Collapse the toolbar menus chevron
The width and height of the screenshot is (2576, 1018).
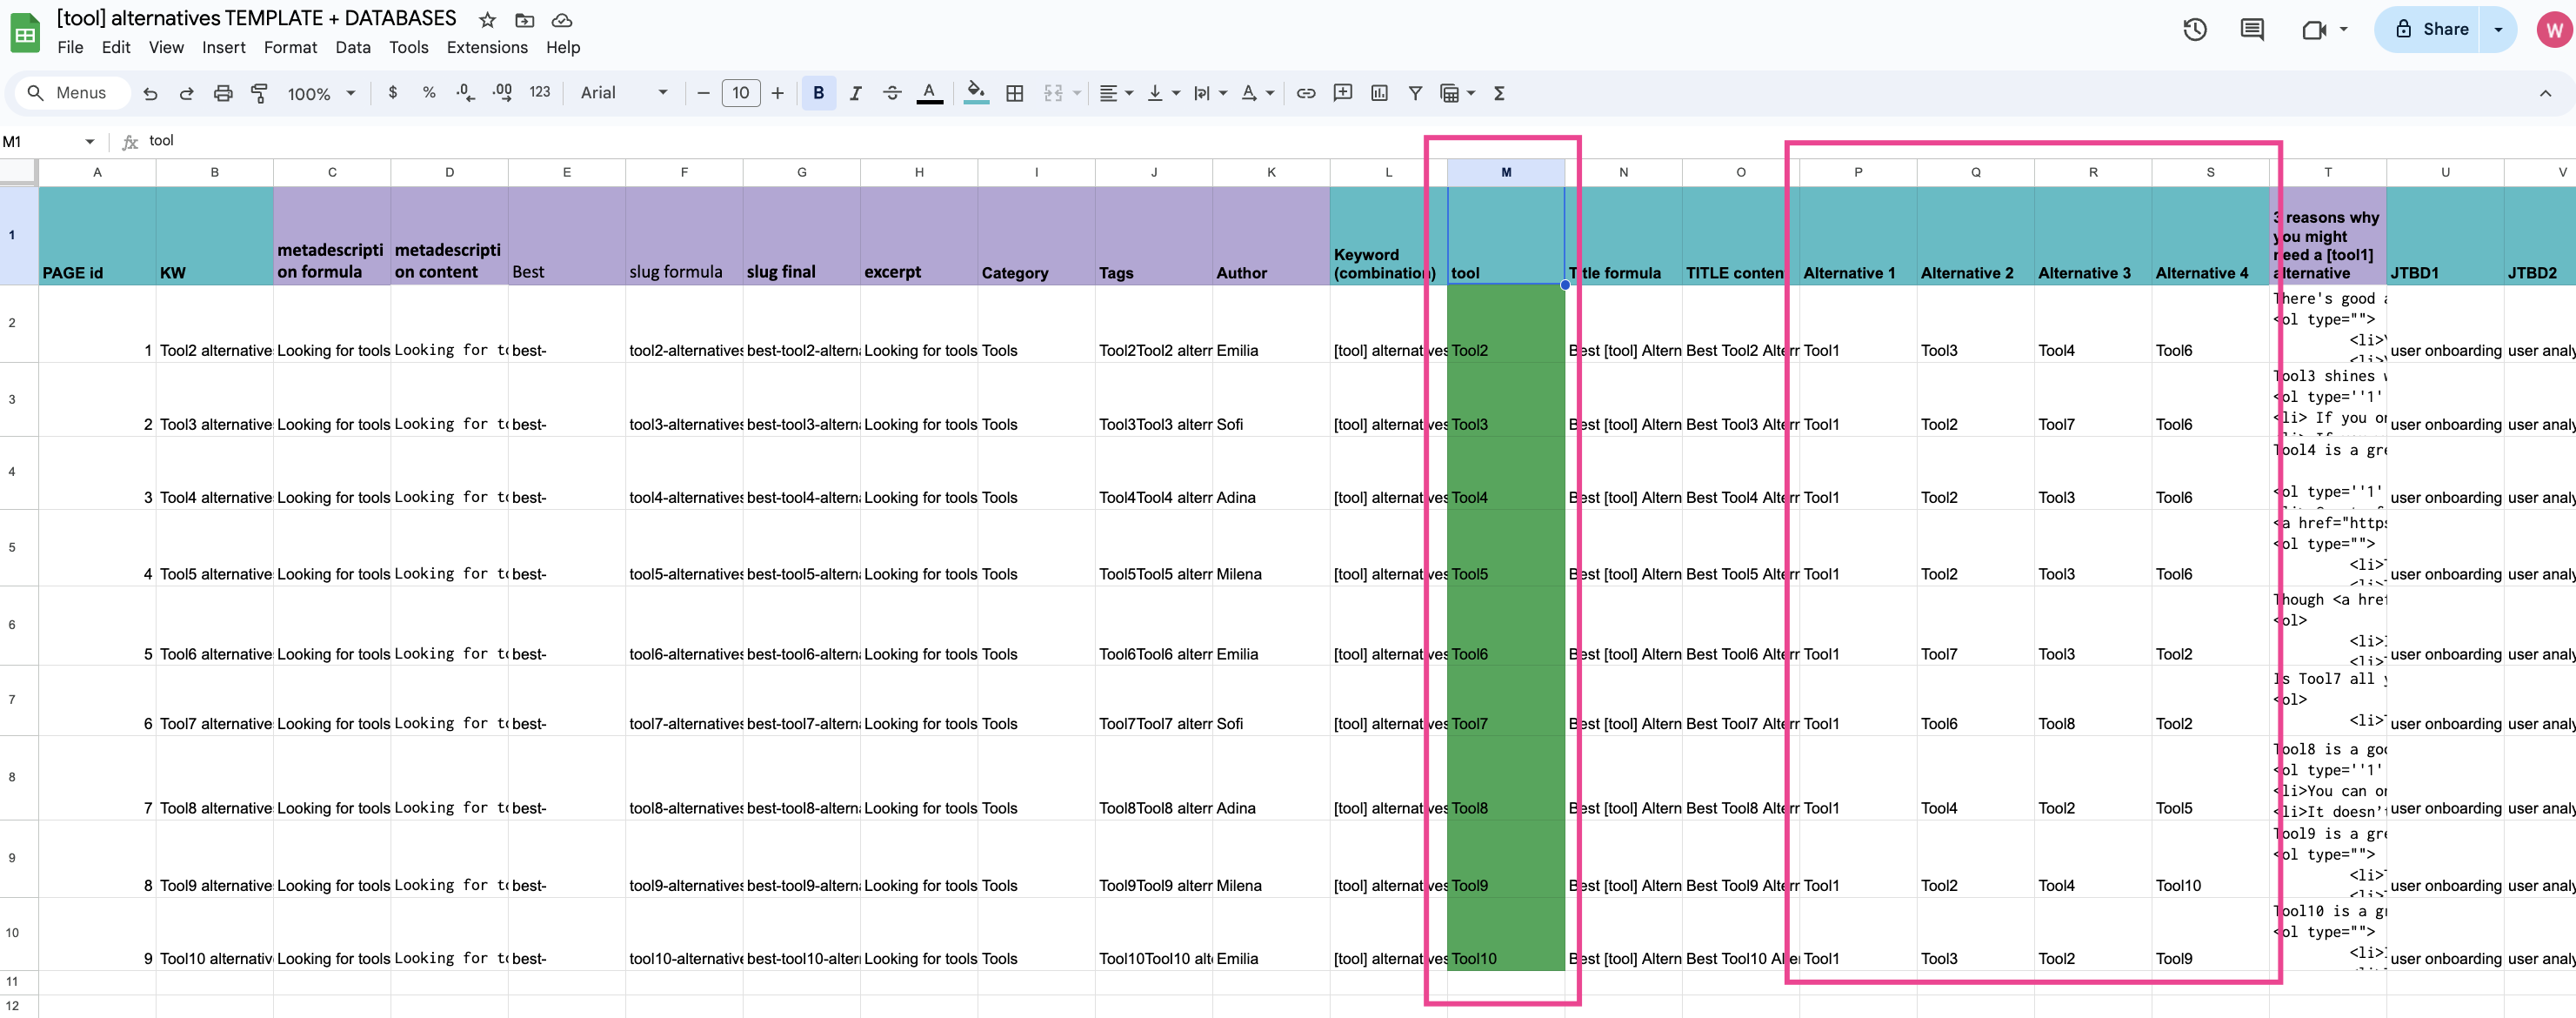click(x=2545, y=93)
